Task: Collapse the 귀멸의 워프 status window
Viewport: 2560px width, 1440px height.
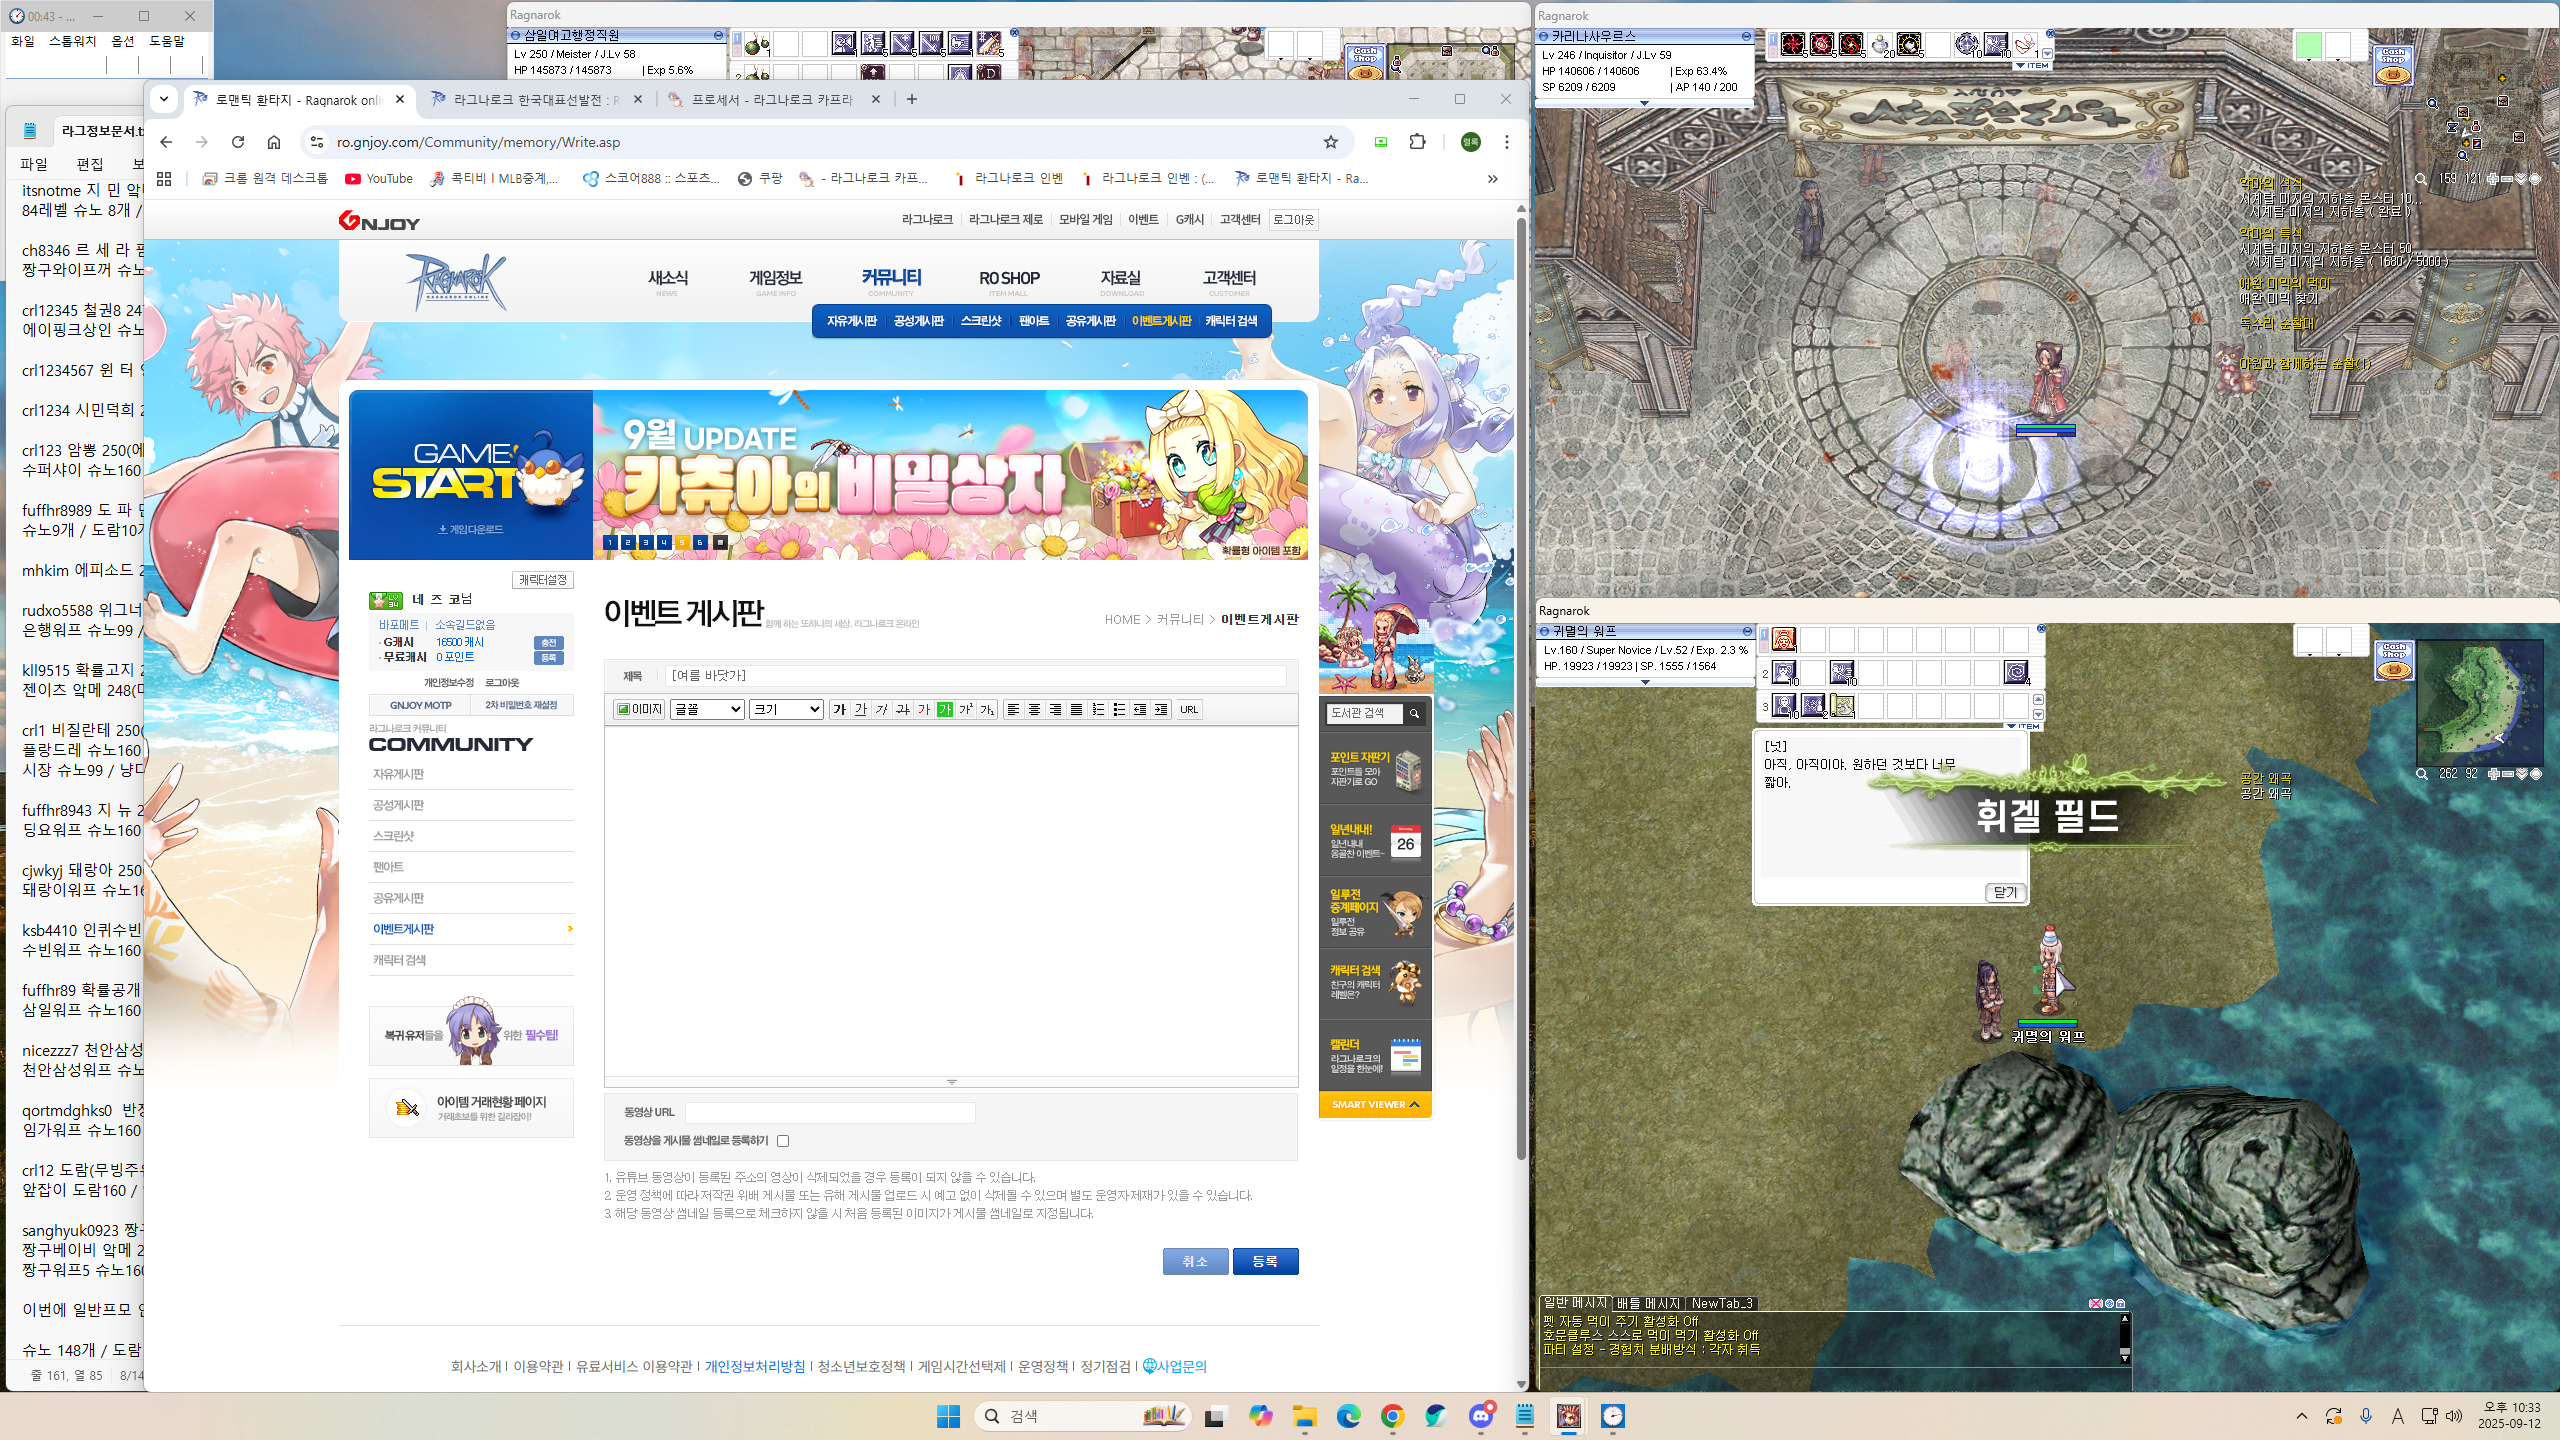Action: tap(1746, 631)
